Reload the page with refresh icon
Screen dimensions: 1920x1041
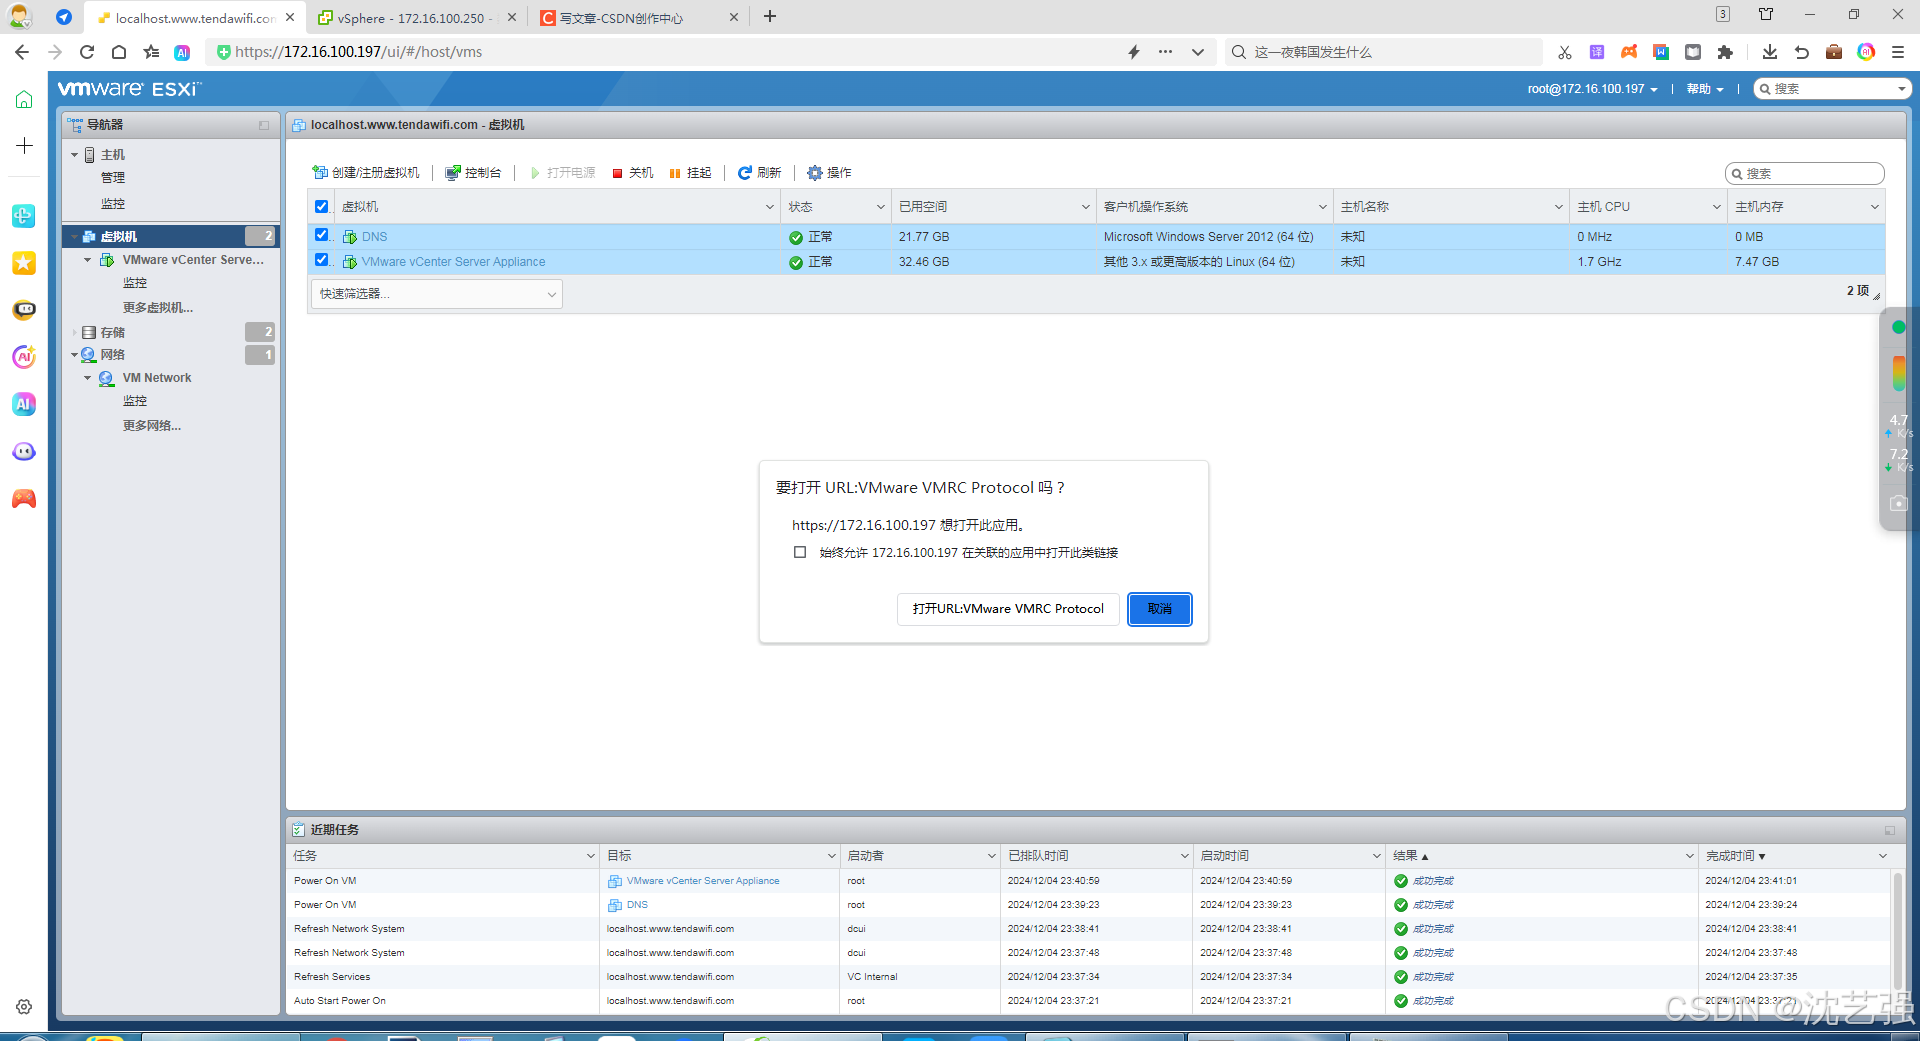coord(87,52)
